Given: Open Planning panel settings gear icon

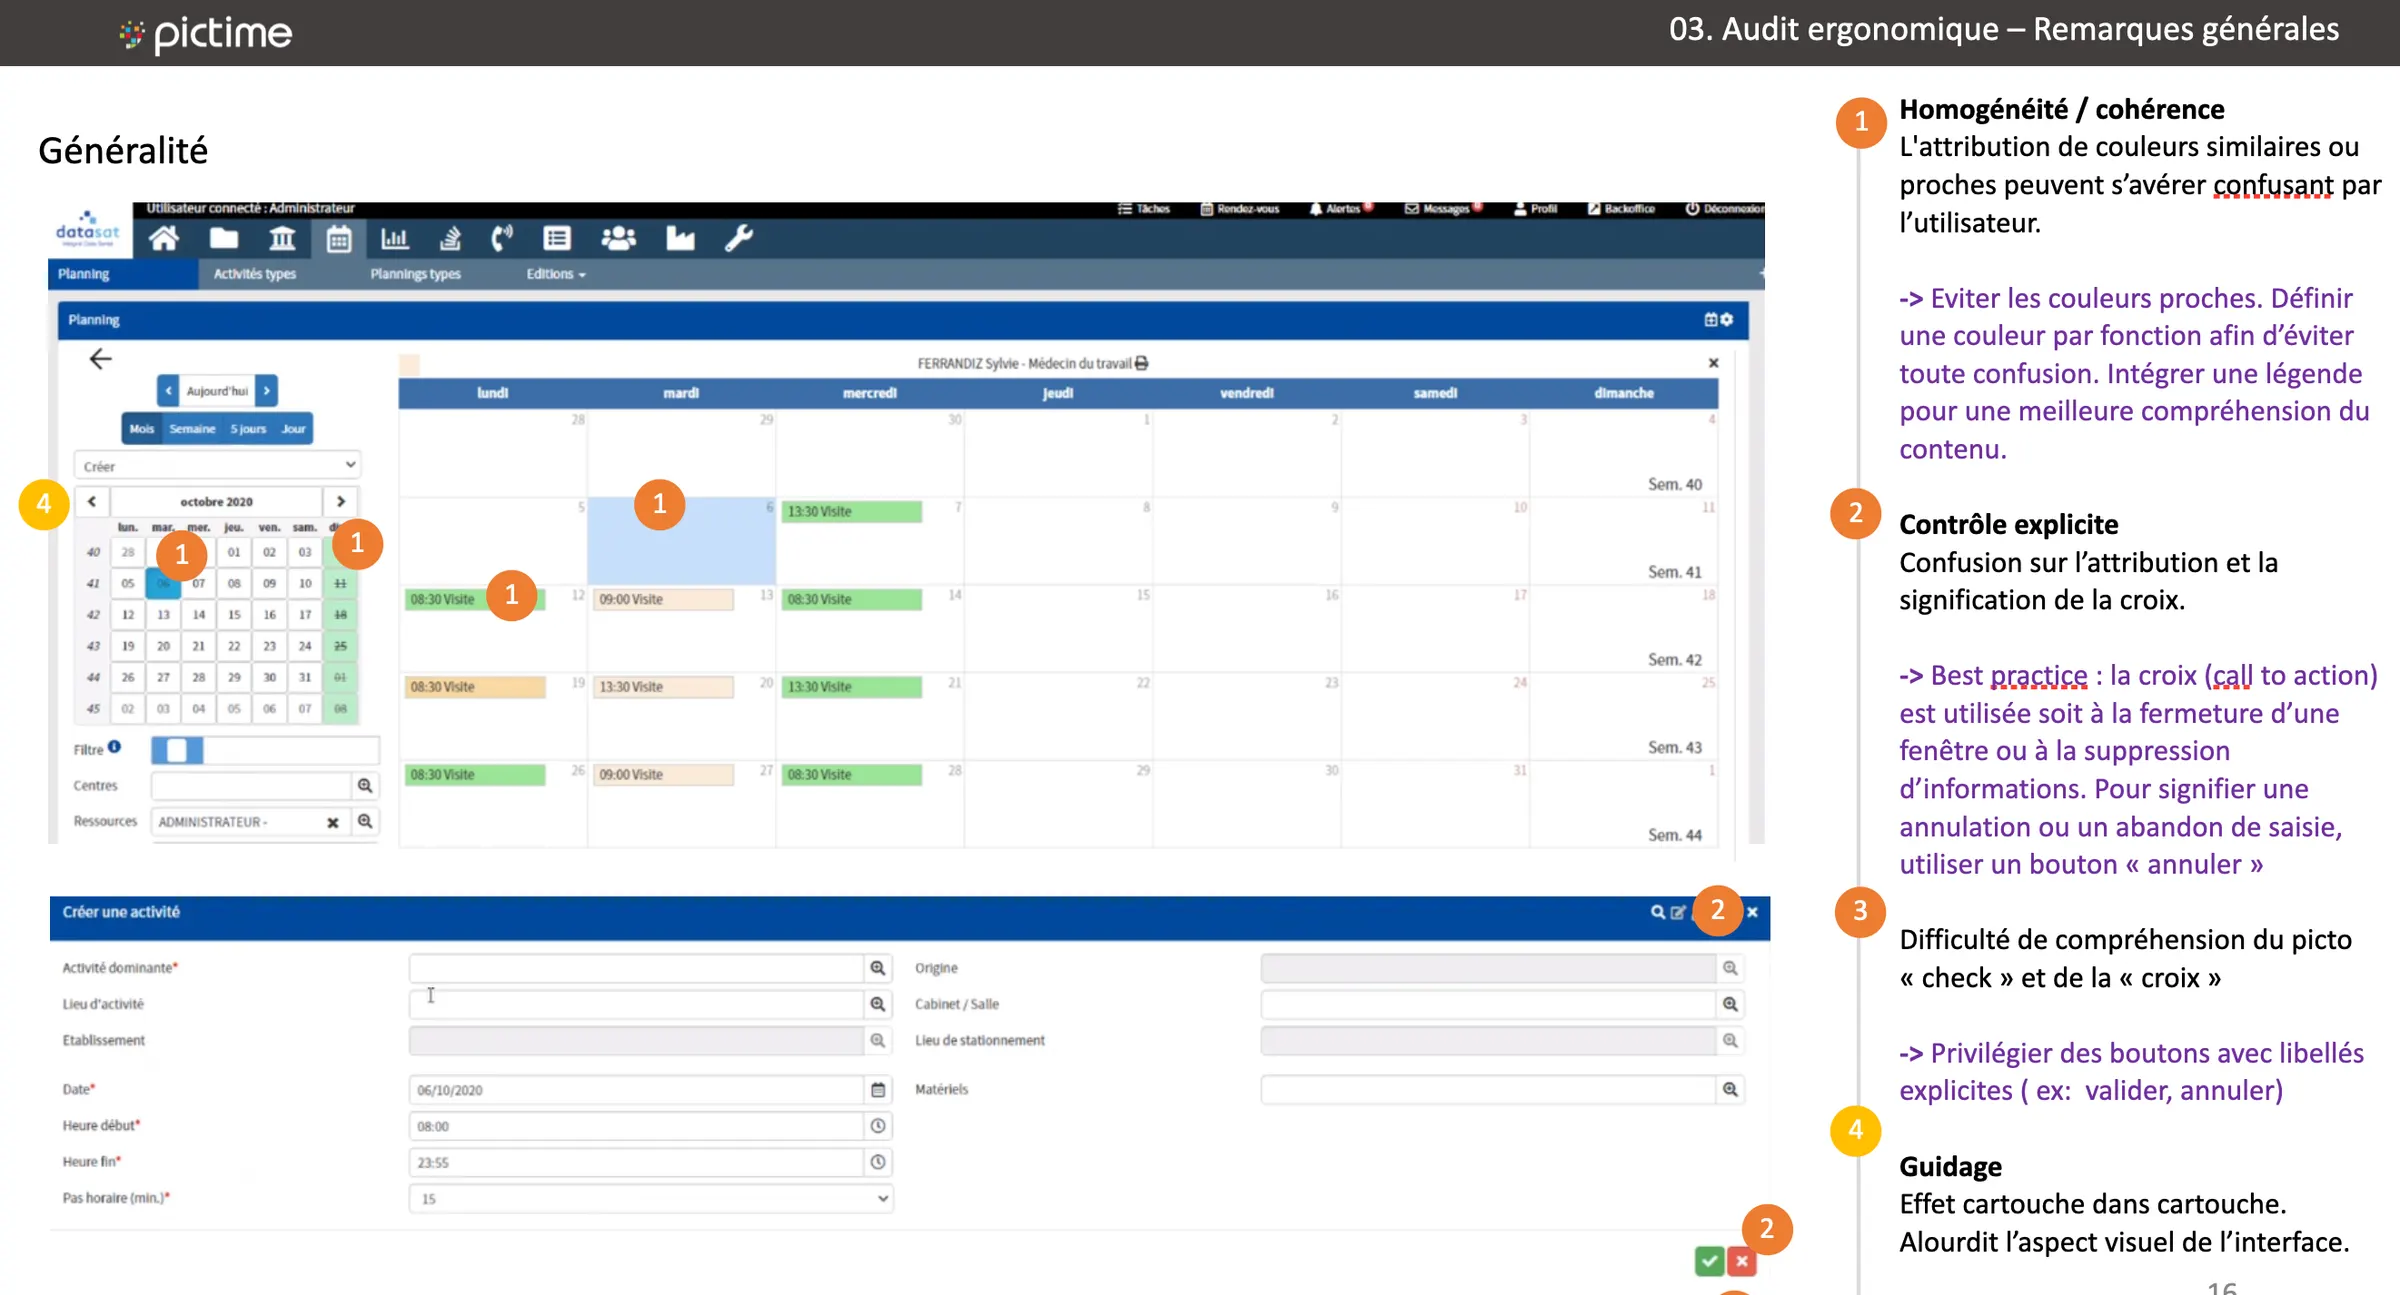Looking at the screenshot, I should click(x=1727, y=319).
